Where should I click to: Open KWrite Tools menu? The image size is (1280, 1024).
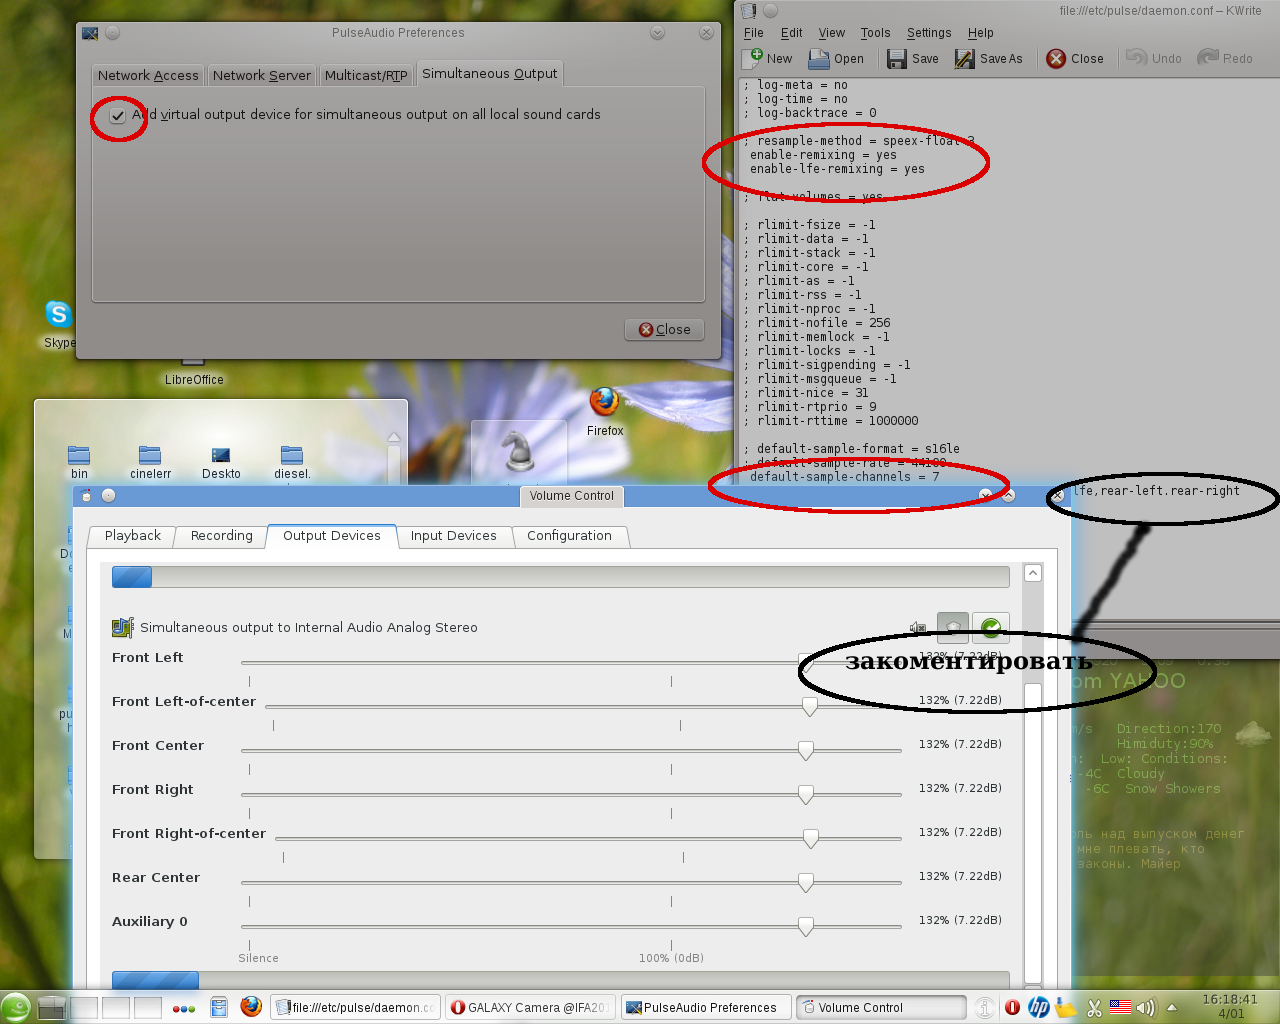[x=875, y=33]
